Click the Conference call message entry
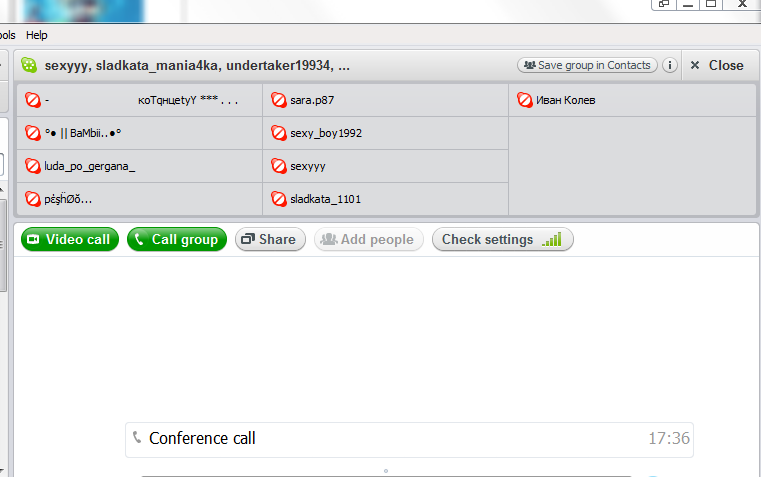Screen dimensions: 761x477 (409, 440)
